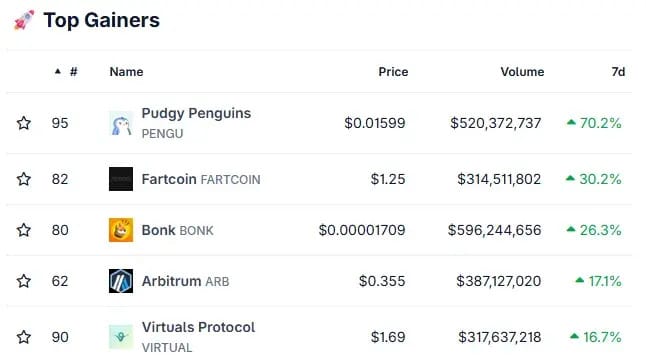Toggle Virtuals Protocol watchlist star
646x364 pixels.
(x=24, y=337)
